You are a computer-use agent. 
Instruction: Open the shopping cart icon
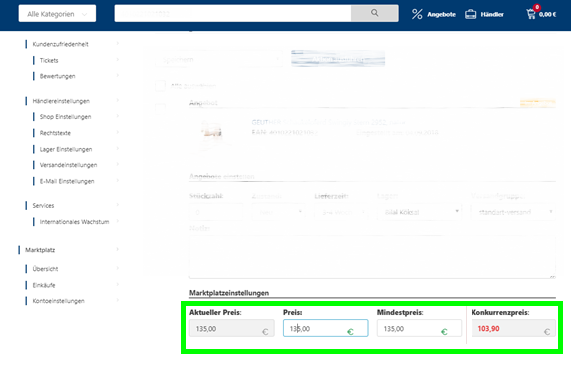(x=531, y=14)
